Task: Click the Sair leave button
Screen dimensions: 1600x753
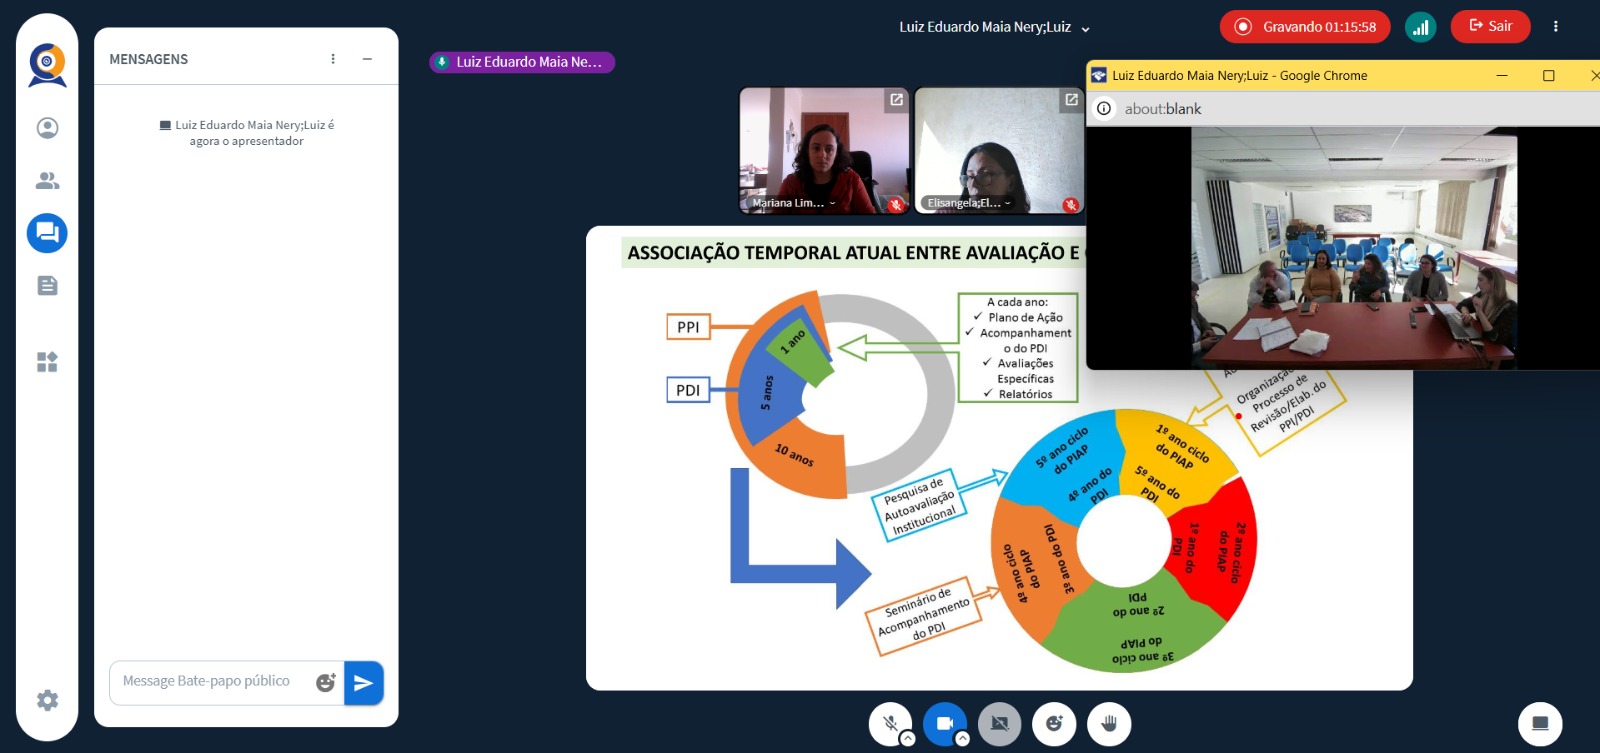Action: (x=1490, y=27)
